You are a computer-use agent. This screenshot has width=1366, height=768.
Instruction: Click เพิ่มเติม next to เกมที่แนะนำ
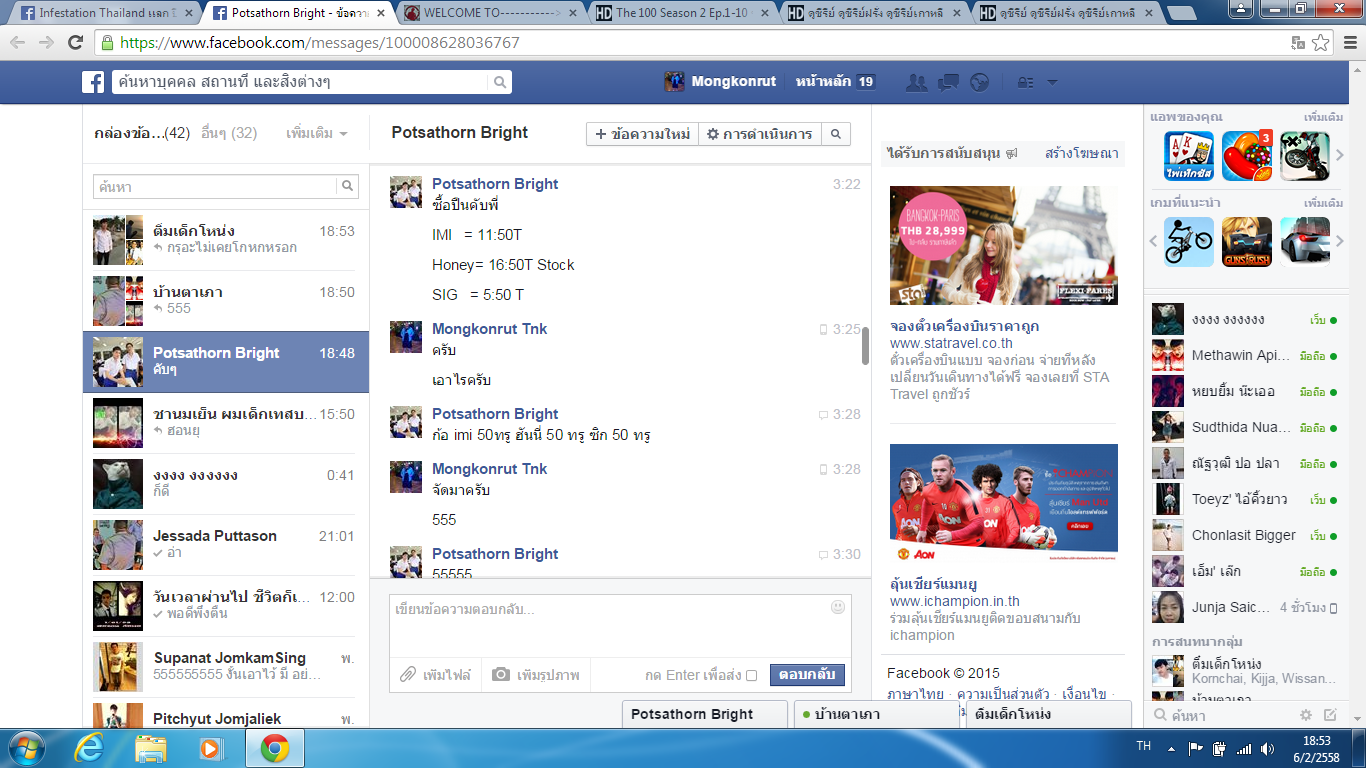(1322, 203)
